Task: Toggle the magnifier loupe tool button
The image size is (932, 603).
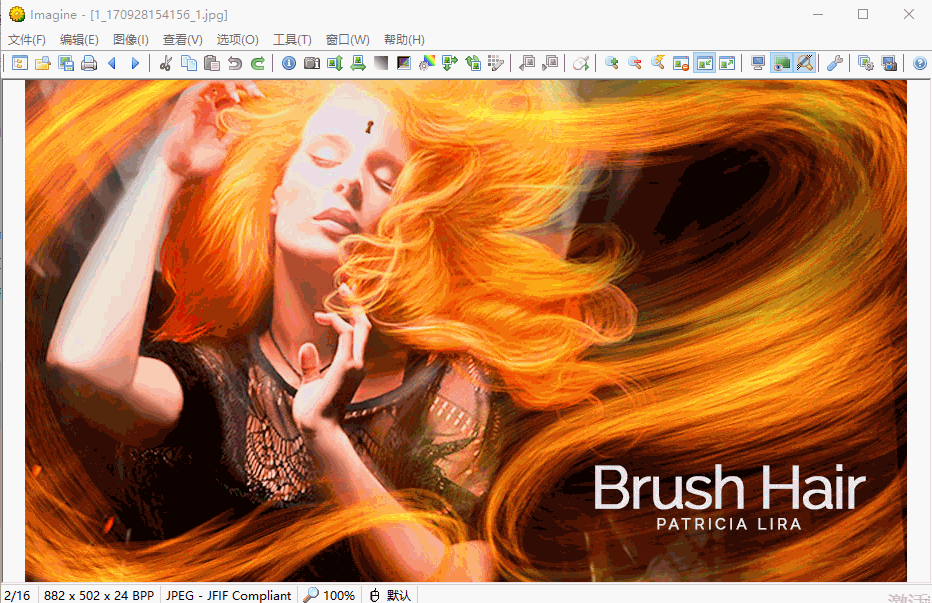Action: tap(805, 63)
